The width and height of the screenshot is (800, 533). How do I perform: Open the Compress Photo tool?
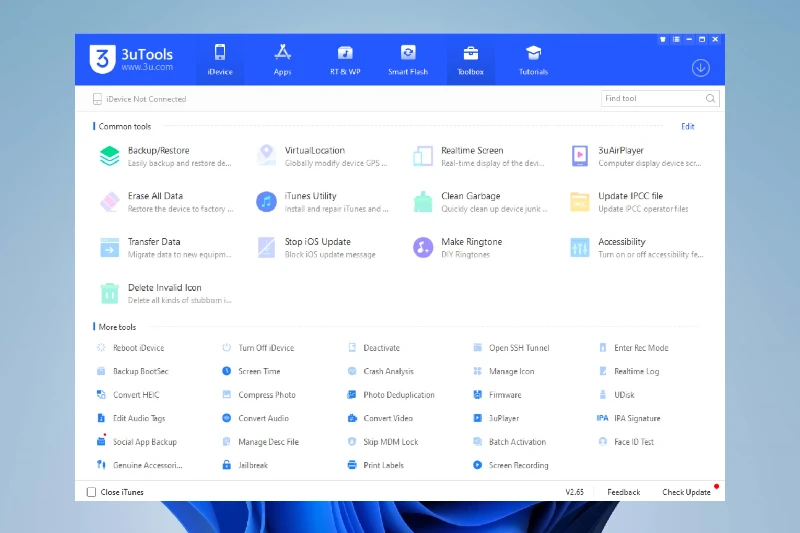(259, 395)
